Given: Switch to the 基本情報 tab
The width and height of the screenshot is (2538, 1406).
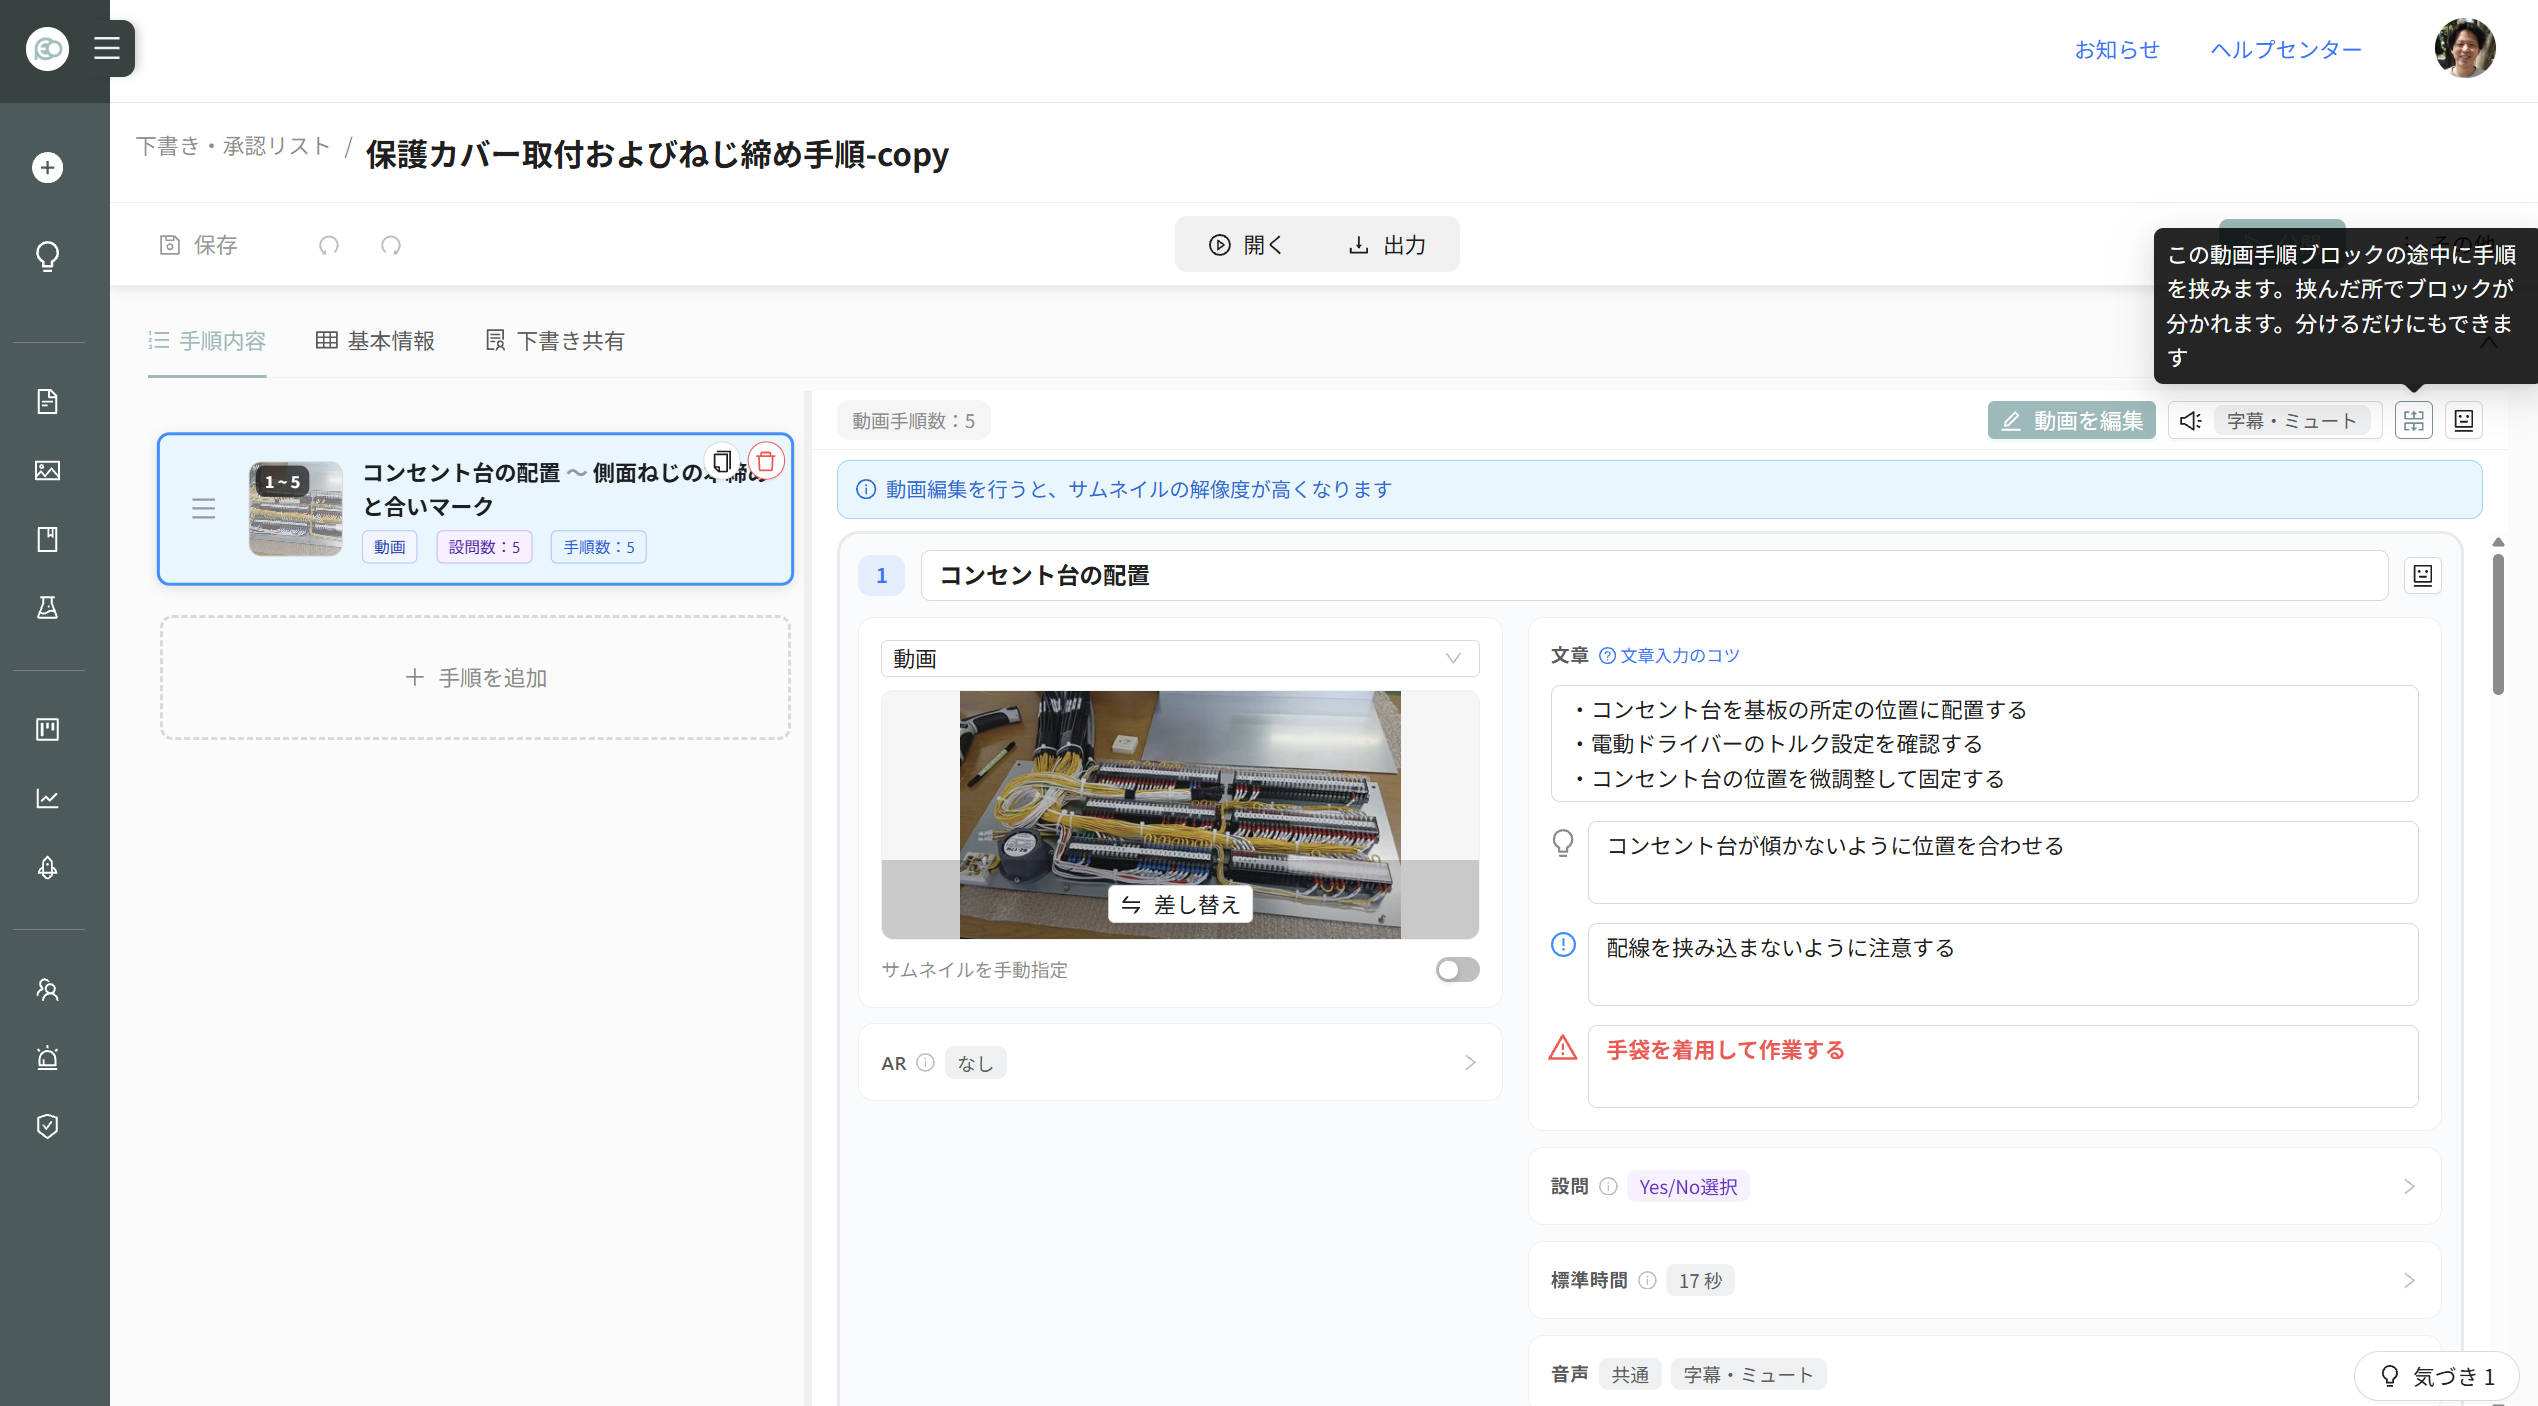Looking at the screenshot, I should [375, 341].
